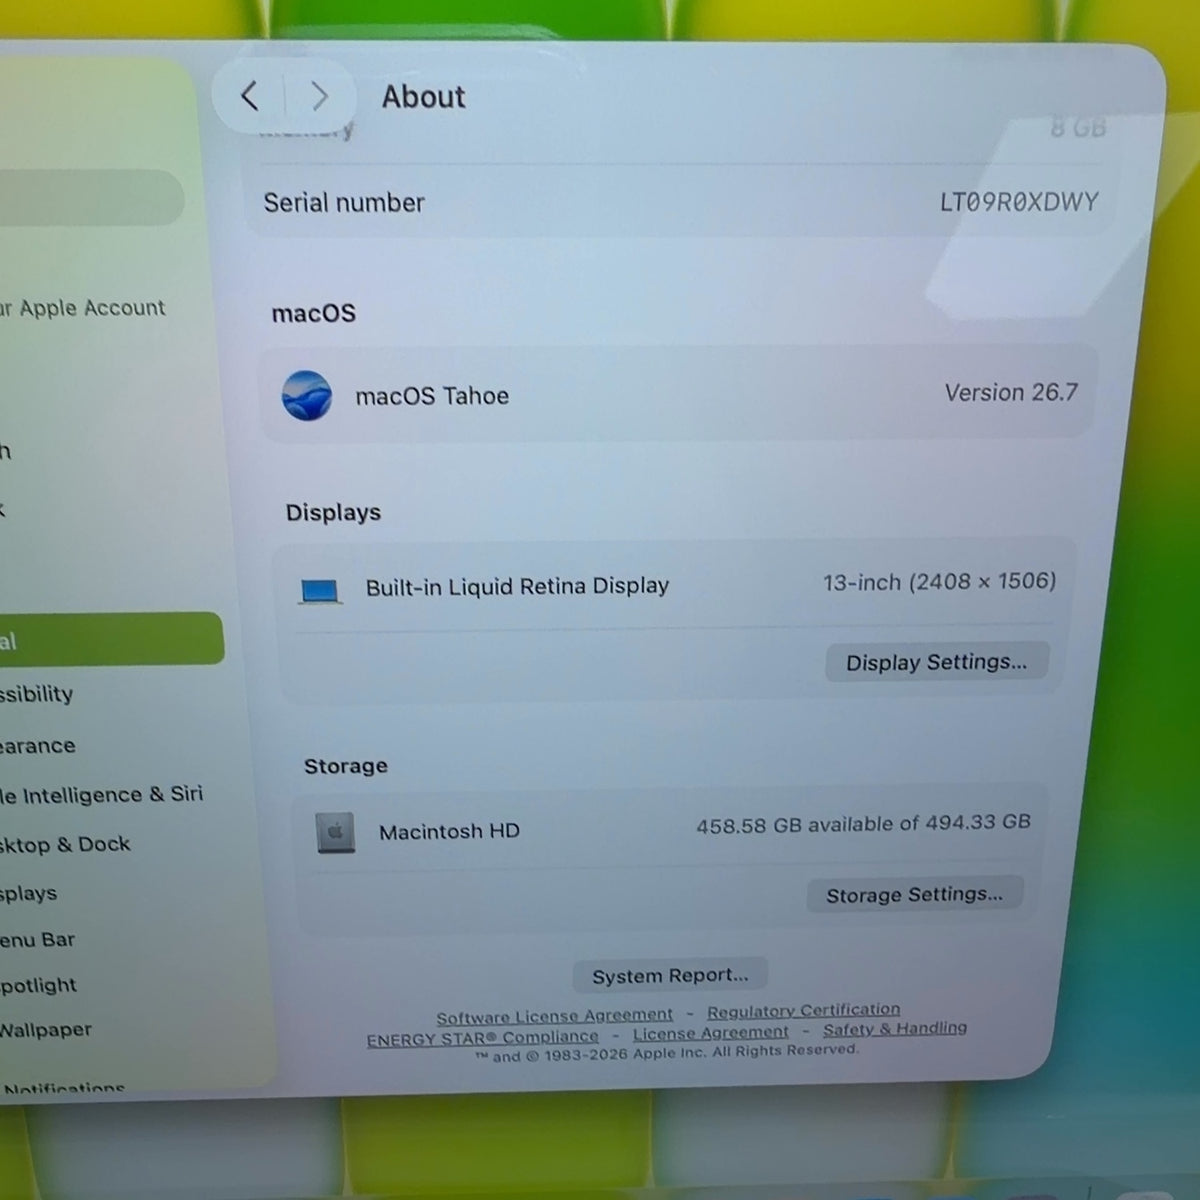Open Accessibility in the sidebar
Image resolution: width=1200 pixels, height=1200 pixels.
[x=37, y=694]
